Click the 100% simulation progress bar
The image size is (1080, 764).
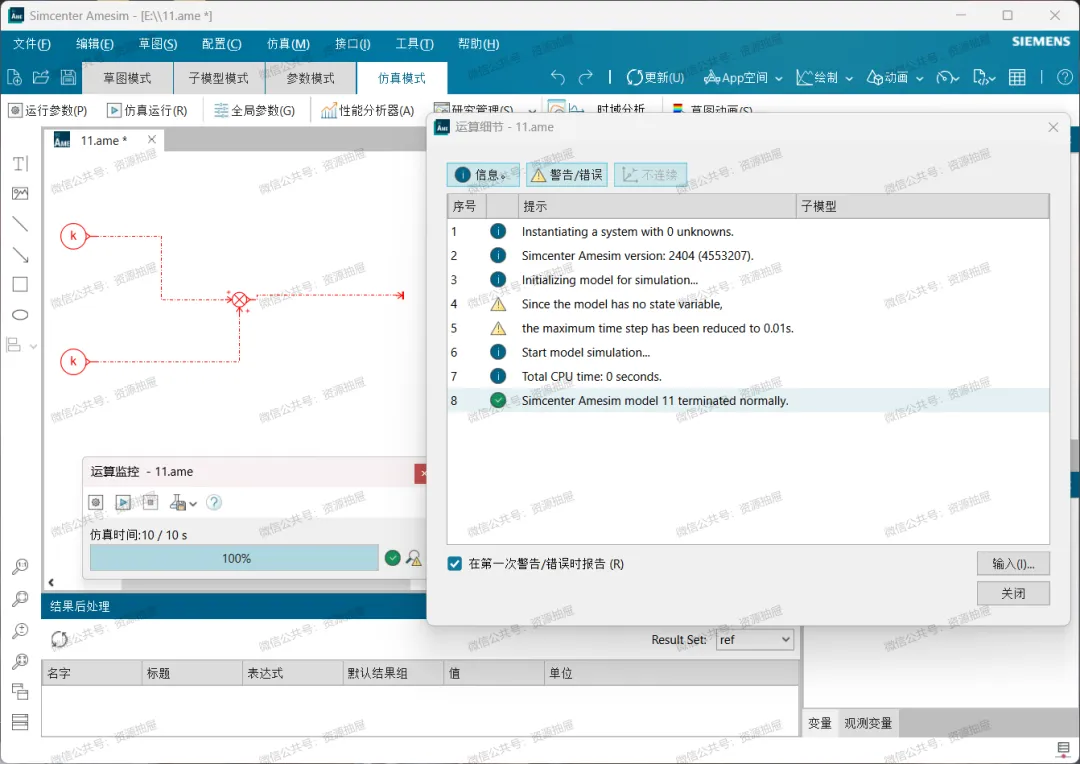[234, 558]
